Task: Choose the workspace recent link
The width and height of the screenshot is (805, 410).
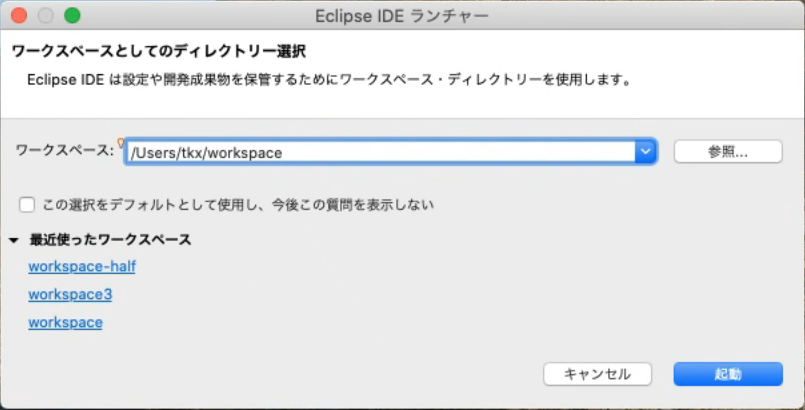Action: click(x=65, y=322)
